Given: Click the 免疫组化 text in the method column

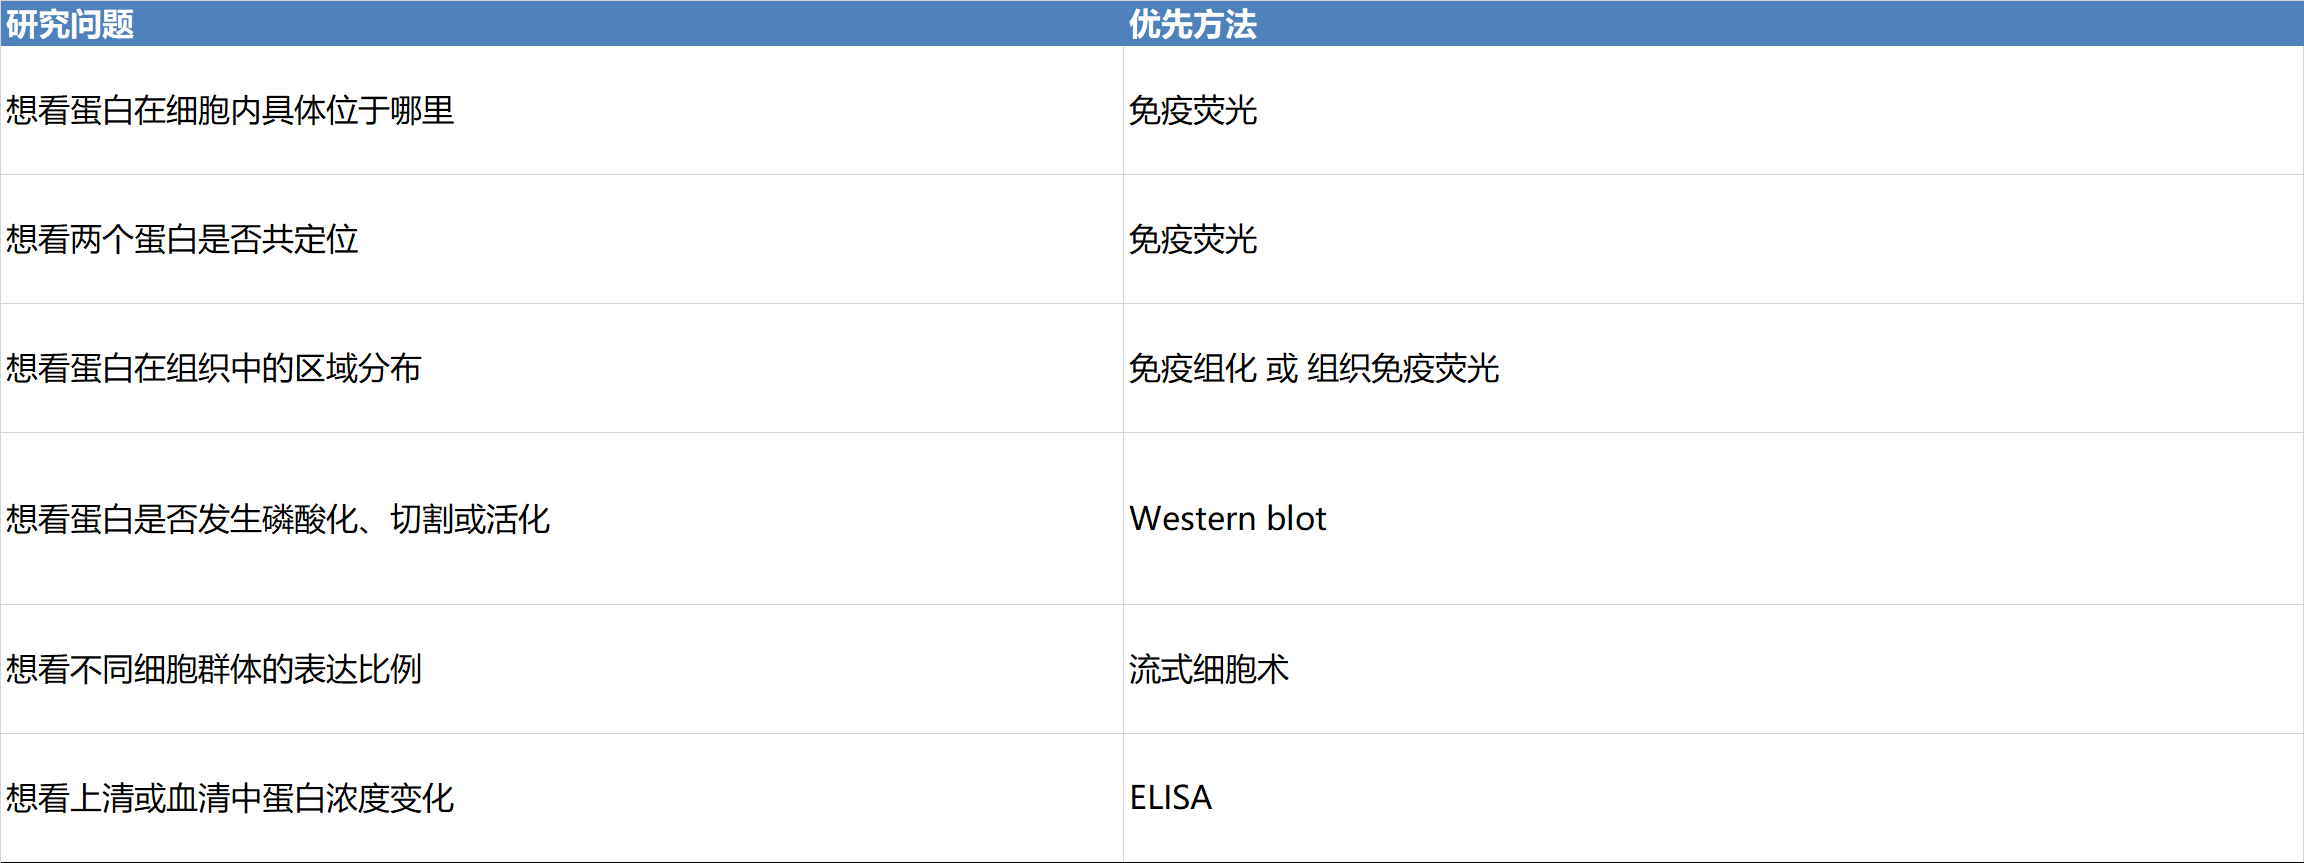Looking at the screenshot, I should tap(1192, 368).
